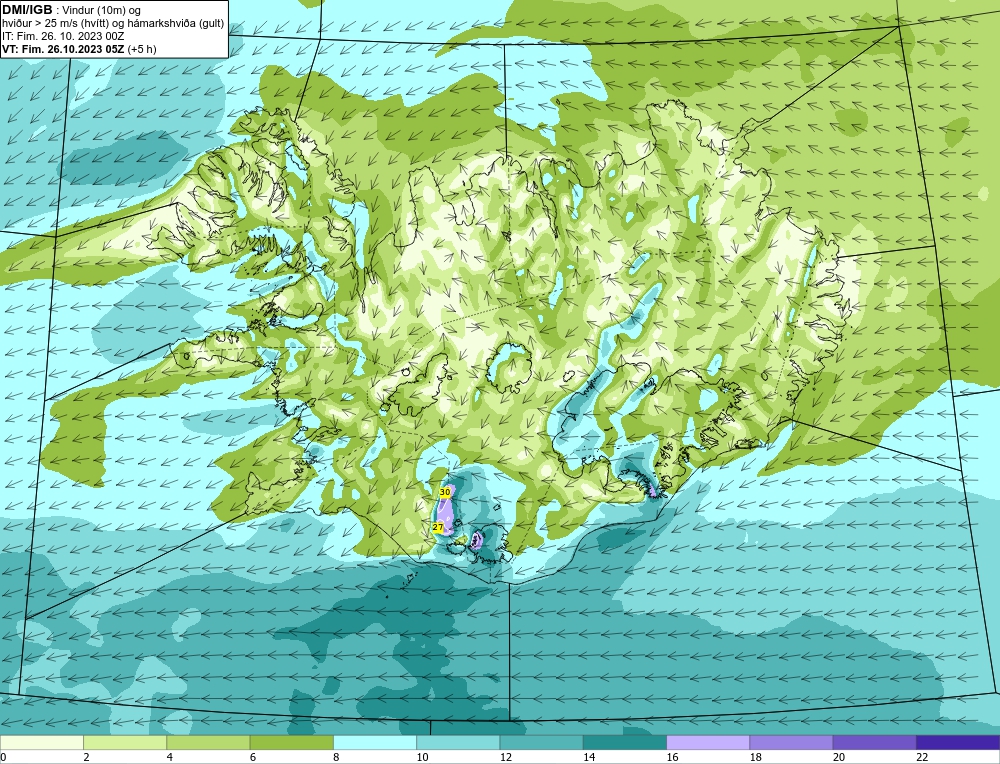1000x764 pixels.
Task: Click the legend scale number '6'
Action: pos(253,757)
